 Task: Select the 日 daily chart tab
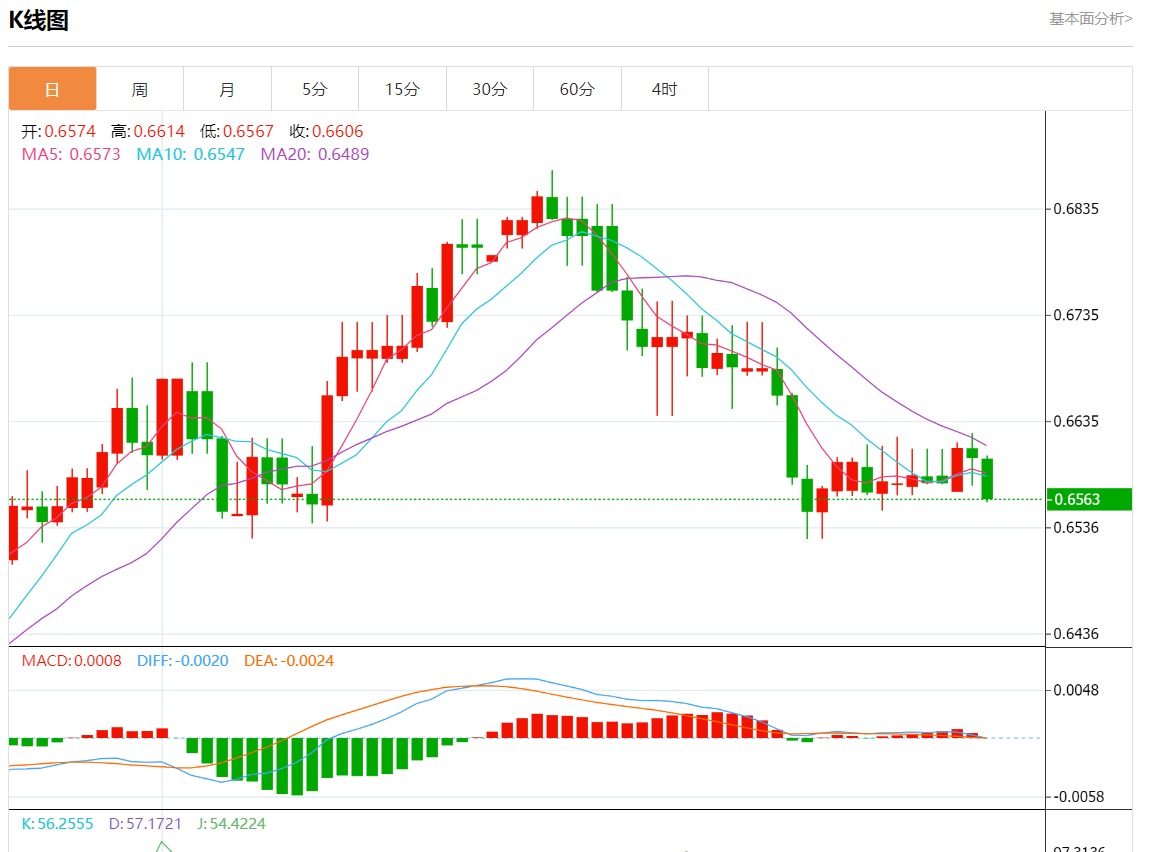pos(53,89)
